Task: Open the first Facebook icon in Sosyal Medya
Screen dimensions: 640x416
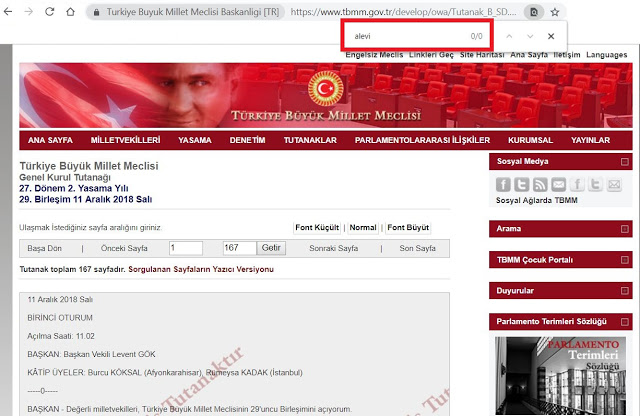Action: click(503, 185)
